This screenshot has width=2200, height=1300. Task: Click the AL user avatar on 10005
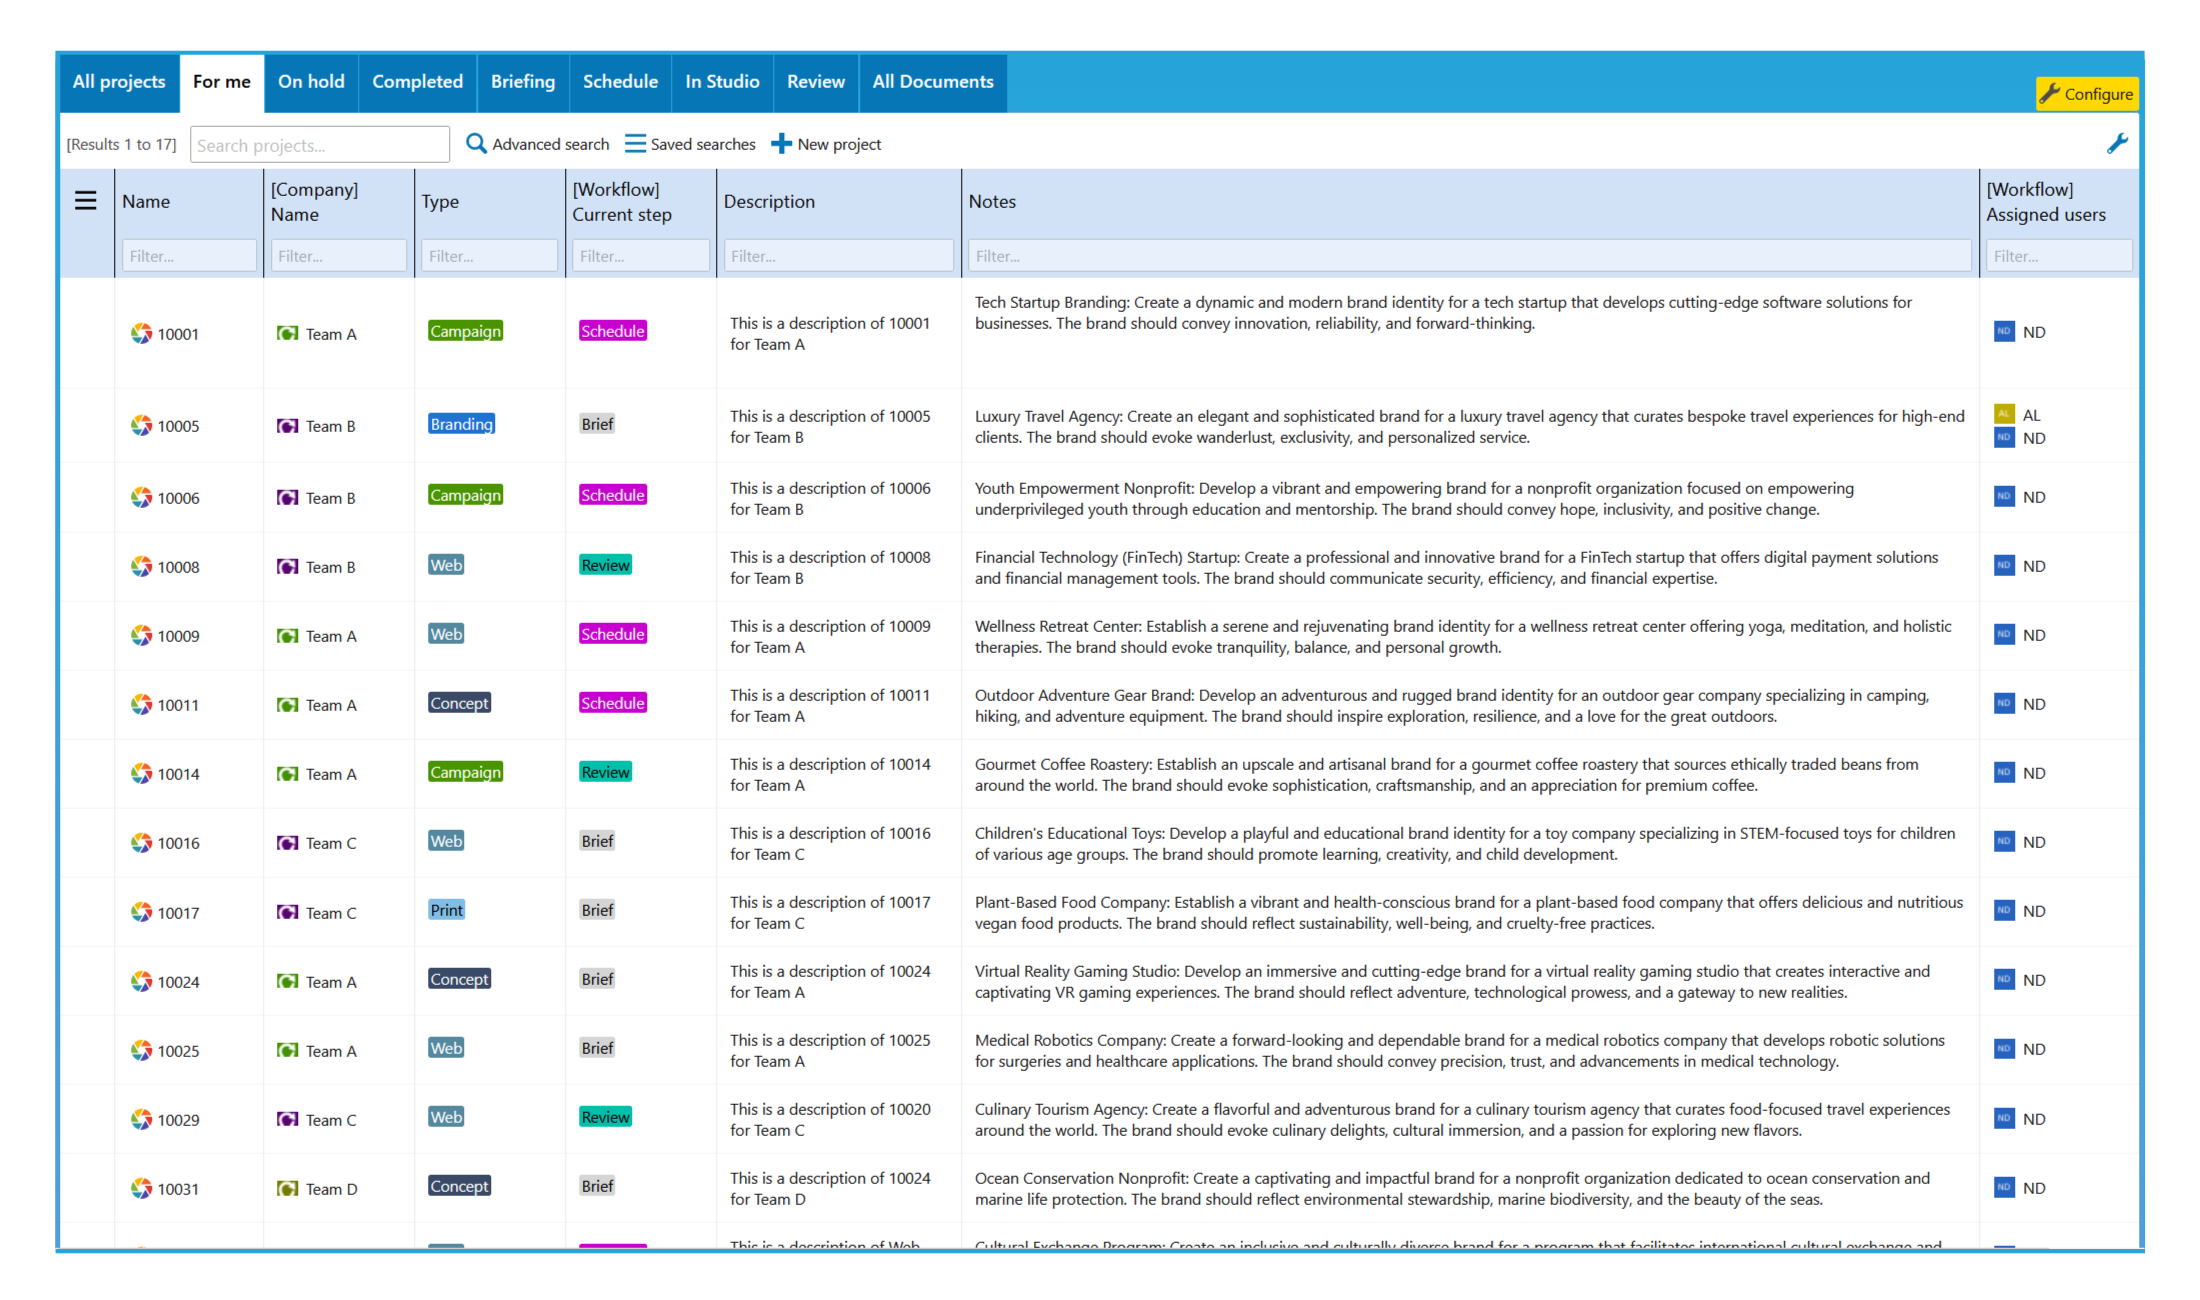(2004, 414)
